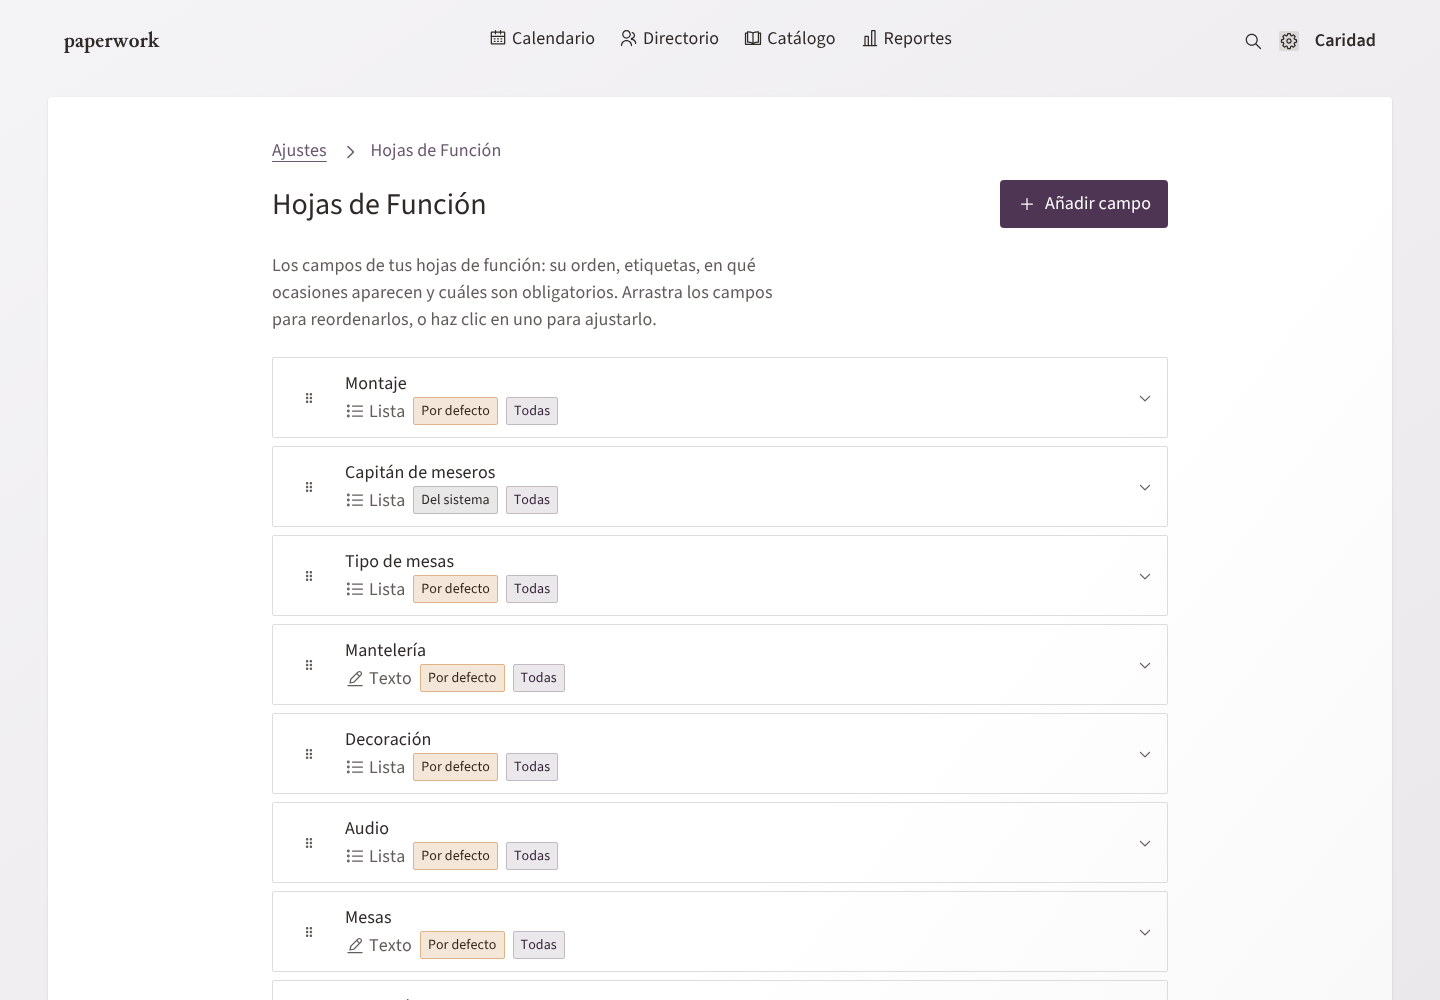
Task: Go back to Ajustes breadcrumb link
Action: pyautogui.click(x=299, y=150)
